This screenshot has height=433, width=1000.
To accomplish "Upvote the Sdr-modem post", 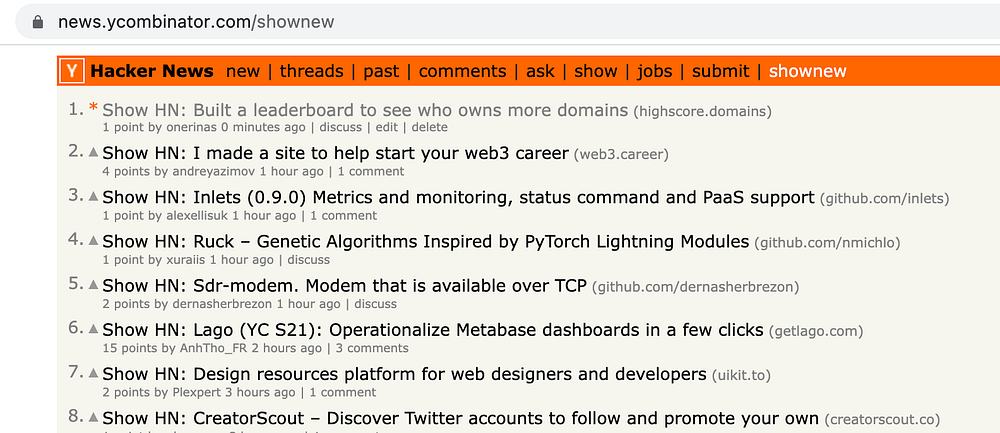I will pyautogui.click(x=94, y=285).
